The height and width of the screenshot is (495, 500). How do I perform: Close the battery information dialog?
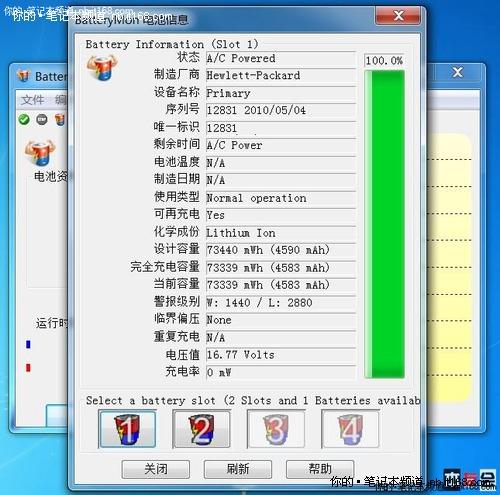coord(398,16)
